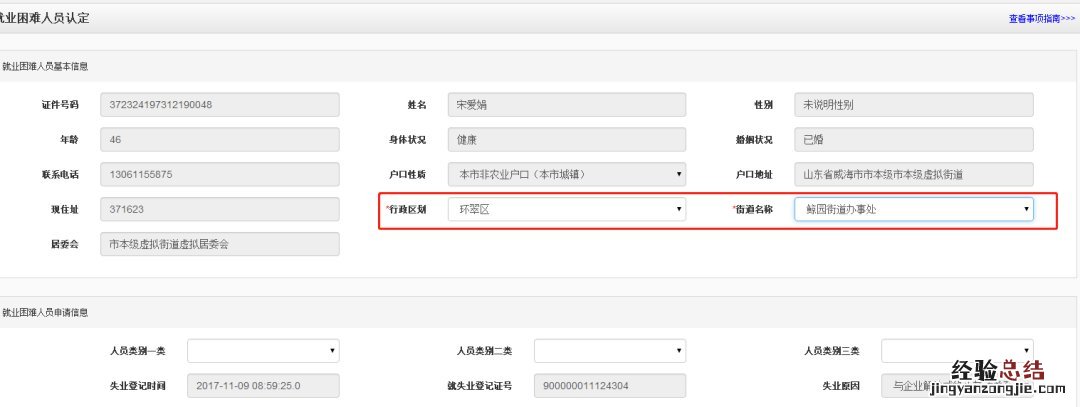Click the 姓名 field containing 宋爱娟
Viewport: 1080px width, 407px height.
pyautogui.click(x=567, y=105)
